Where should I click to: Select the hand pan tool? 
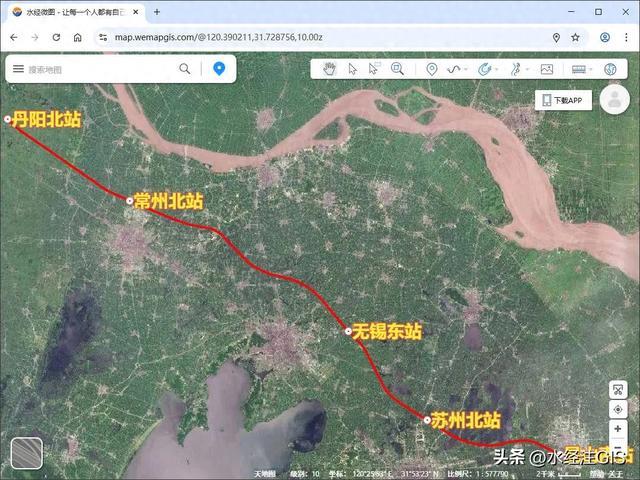329,69
